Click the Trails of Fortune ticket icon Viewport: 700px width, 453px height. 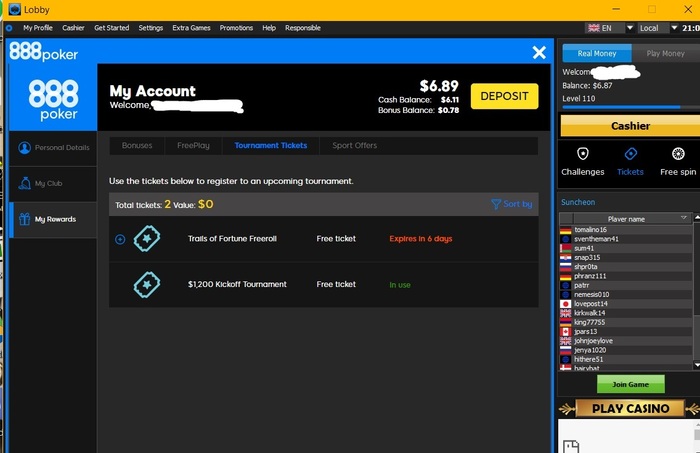pyautogui.click(x=147, y=239)
